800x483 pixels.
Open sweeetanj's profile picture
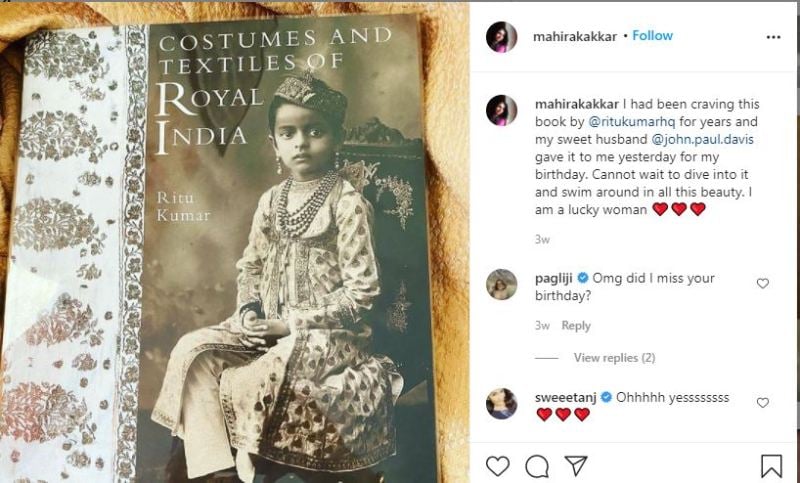click(501, 404)
